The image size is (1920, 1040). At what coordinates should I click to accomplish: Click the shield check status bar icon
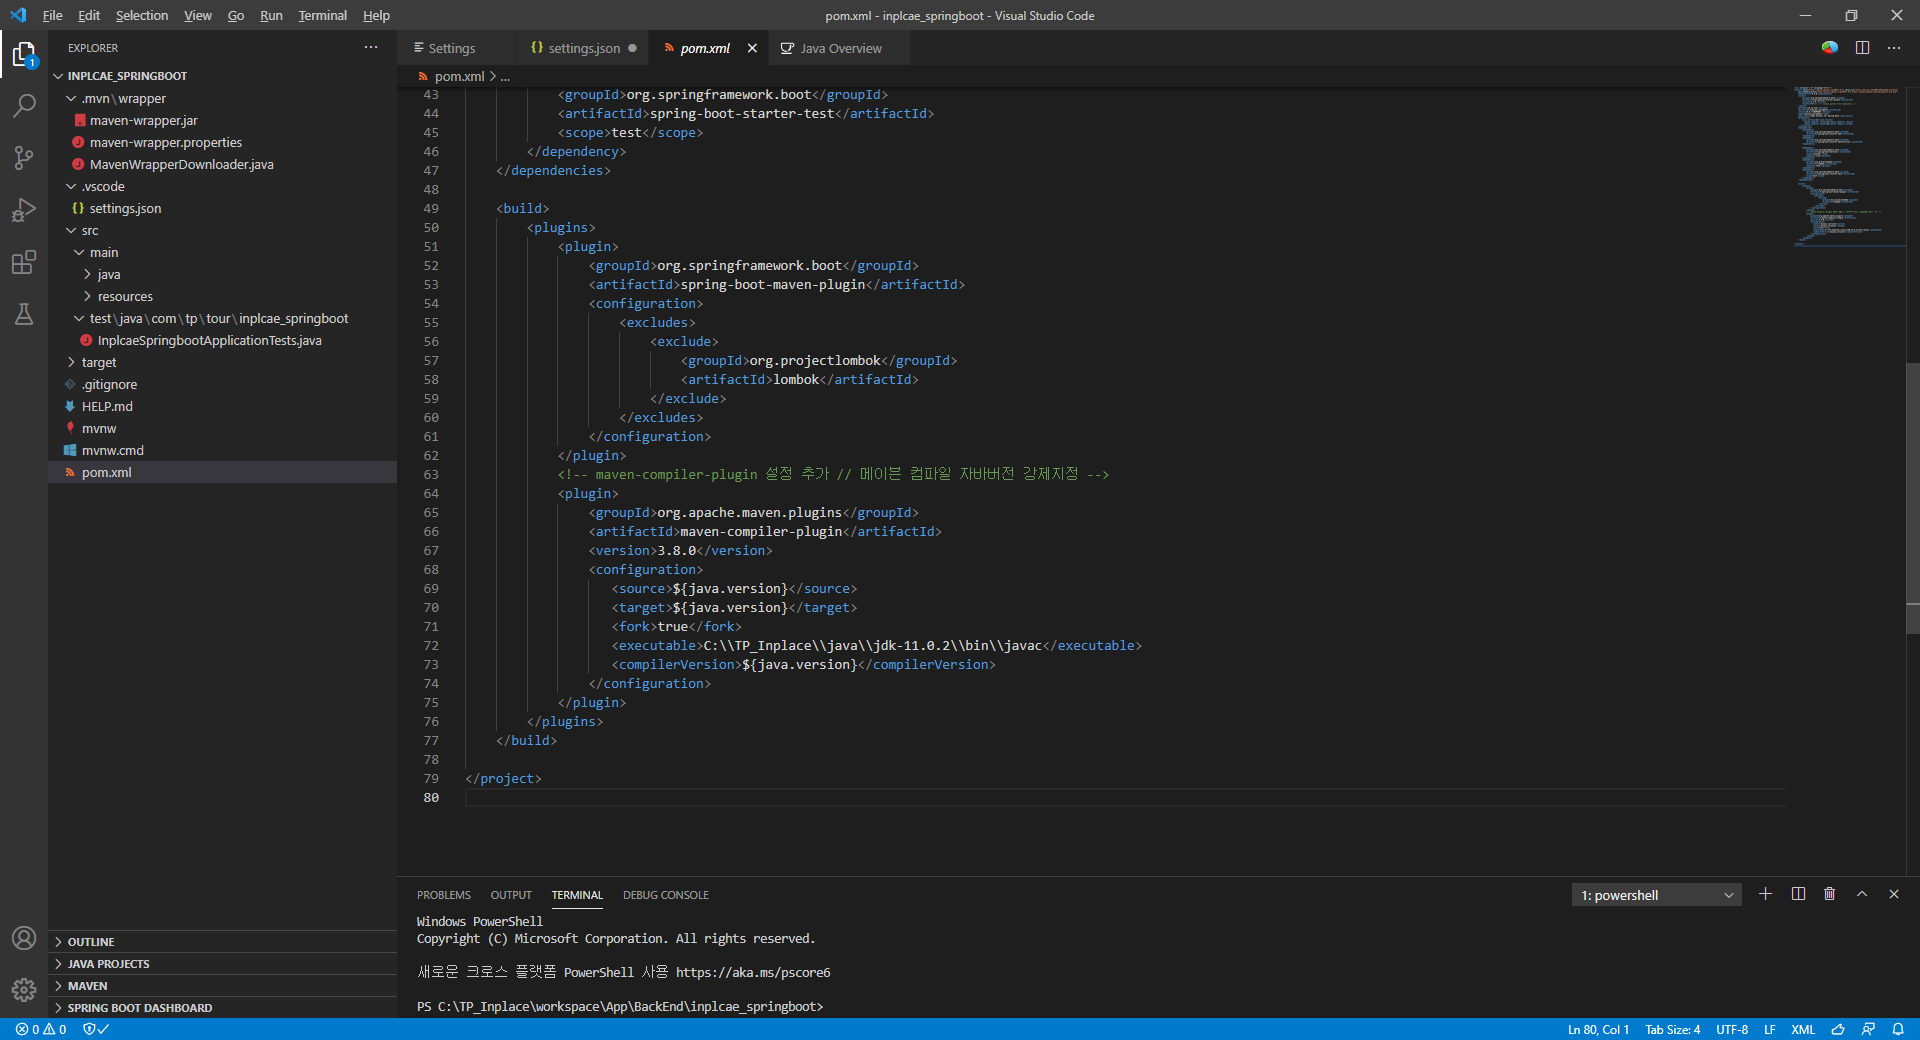pos(95,1029)
